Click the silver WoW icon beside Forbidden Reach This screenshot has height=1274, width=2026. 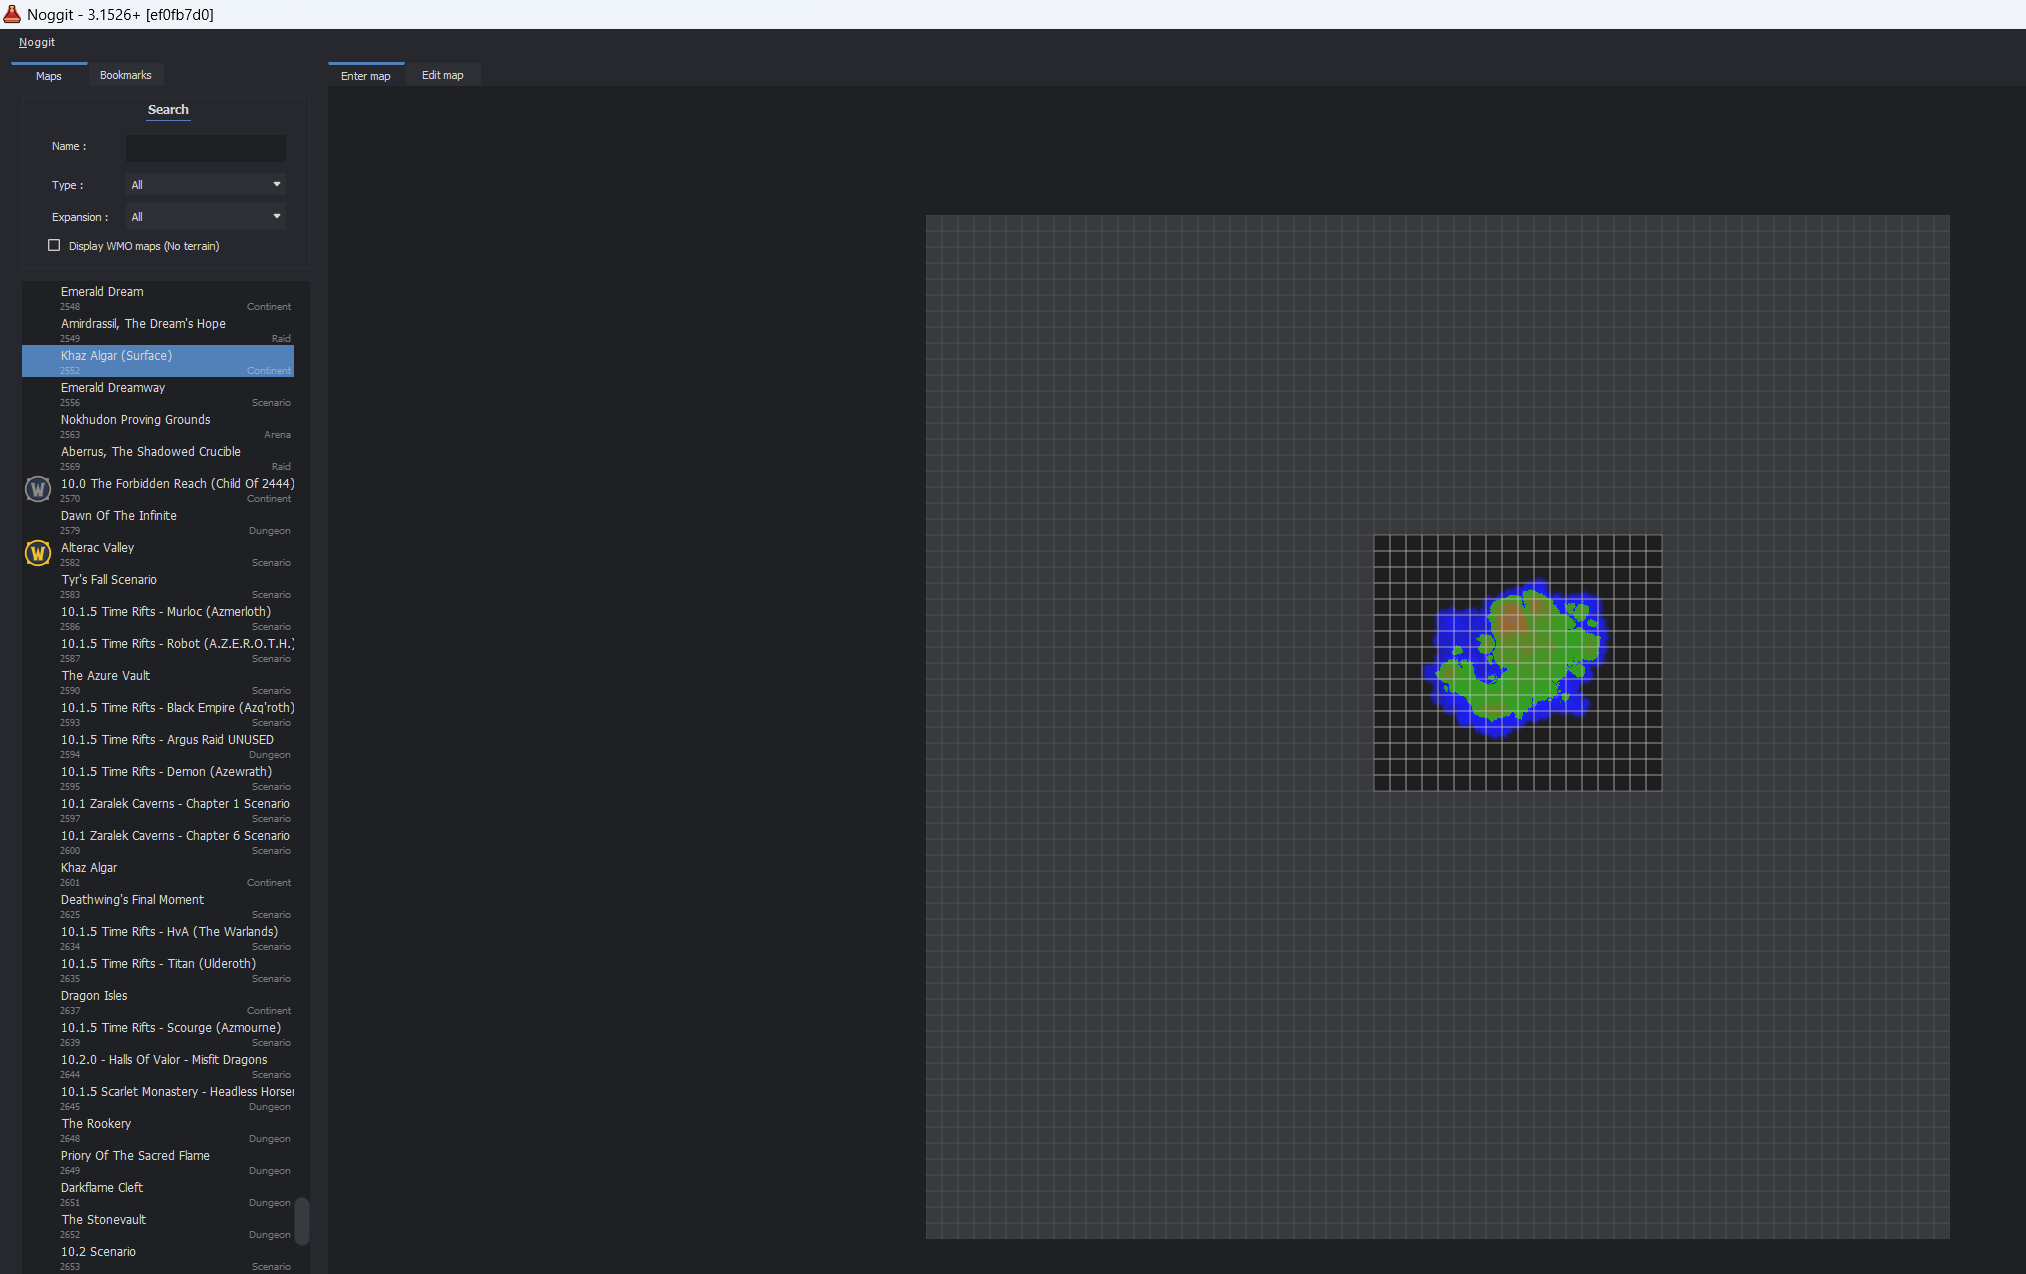click(38, 489)
